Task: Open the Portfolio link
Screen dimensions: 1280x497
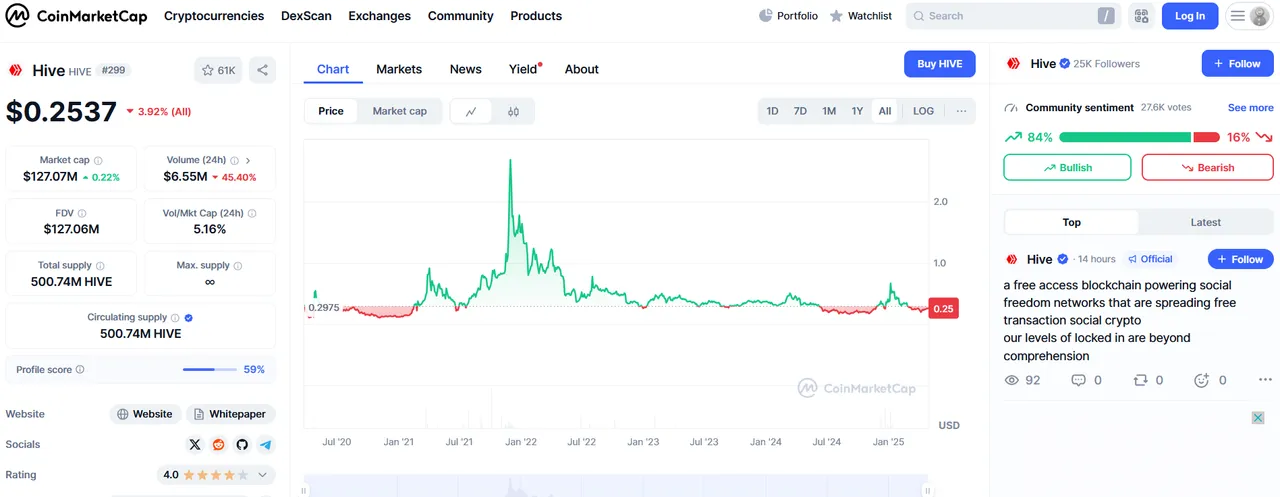Action: [788, 16]
